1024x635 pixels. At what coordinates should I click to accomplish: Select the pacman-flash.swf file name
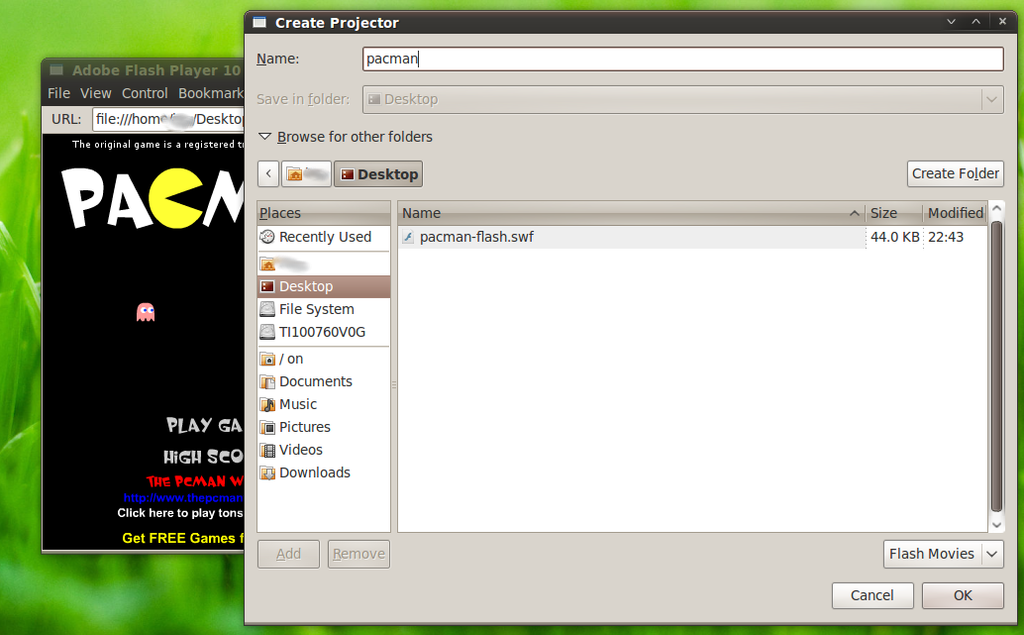click(x=477, y=237)
